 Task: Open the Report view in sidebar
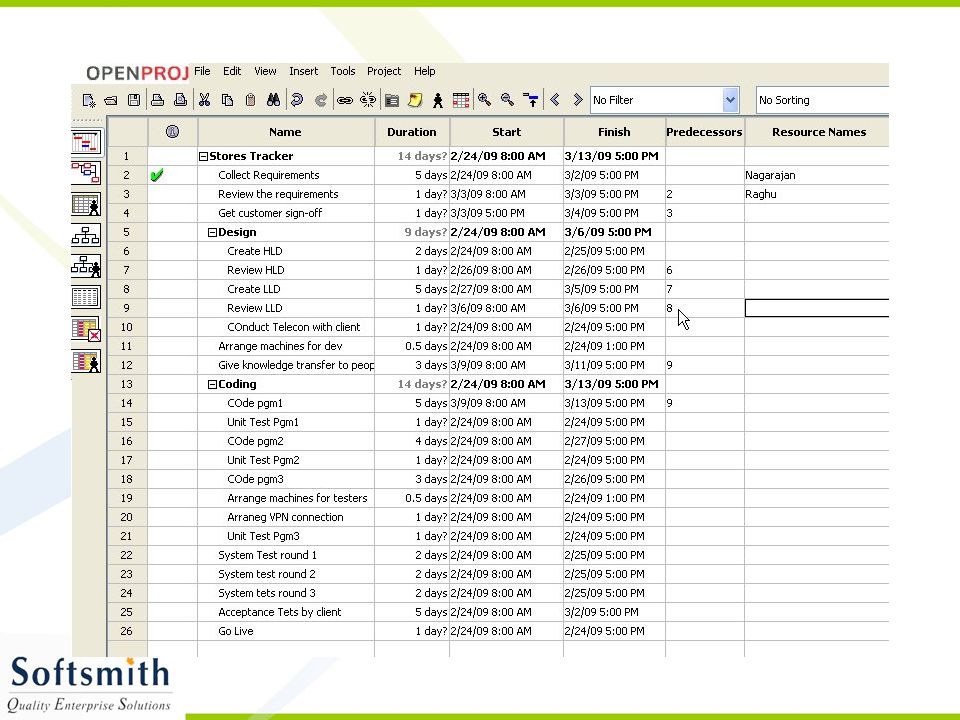pyautogui.click(x=86, y=298)
